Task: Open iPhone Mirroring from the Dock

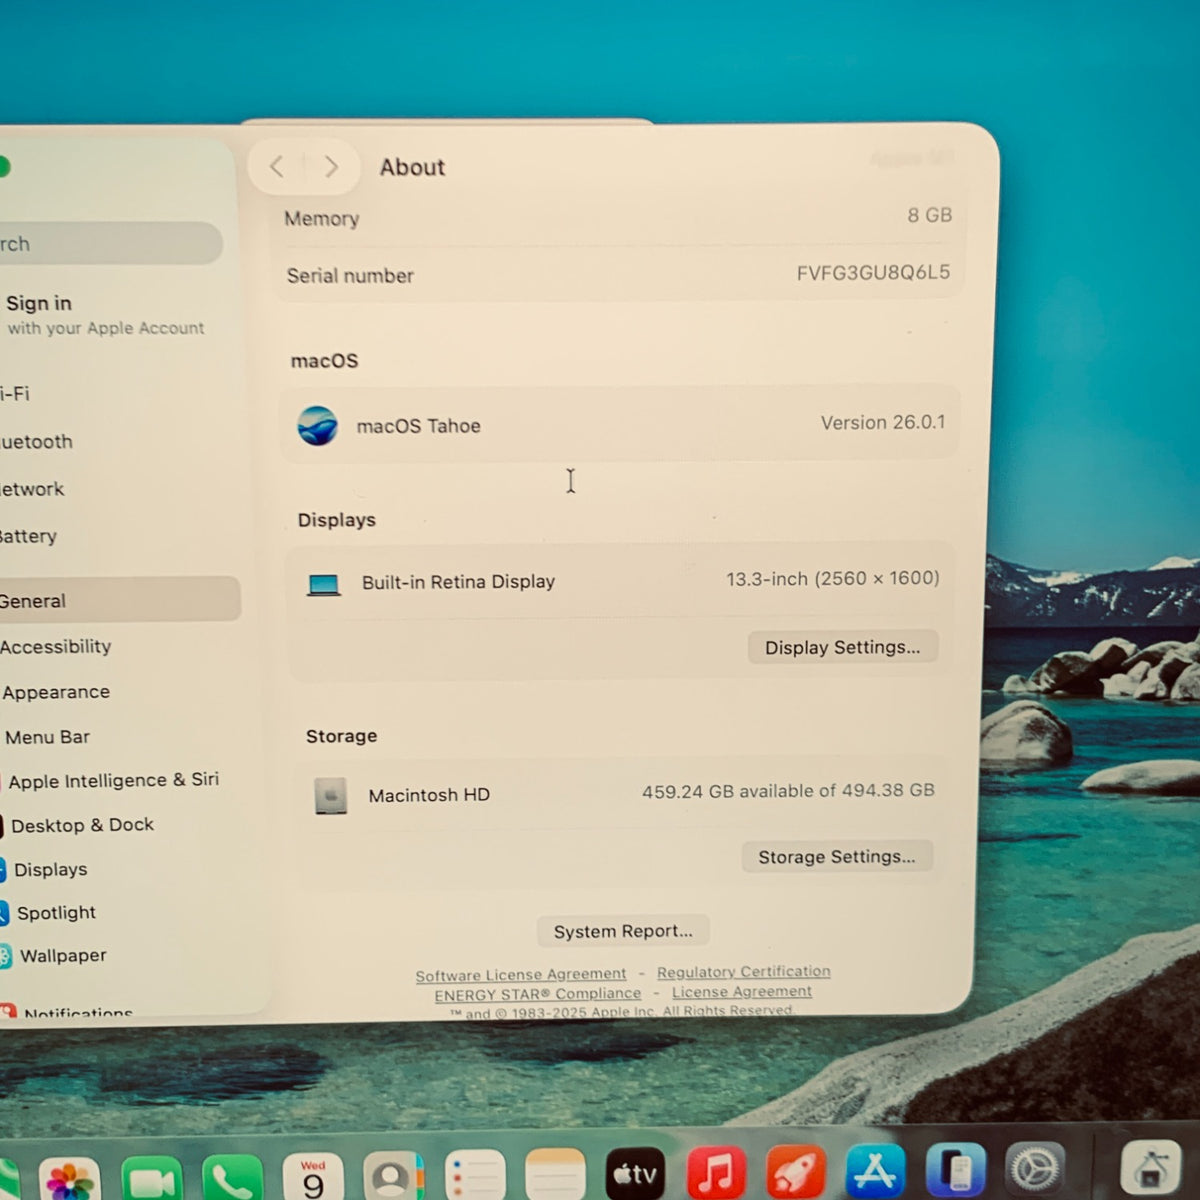Action: click(x=955, y=1169)
